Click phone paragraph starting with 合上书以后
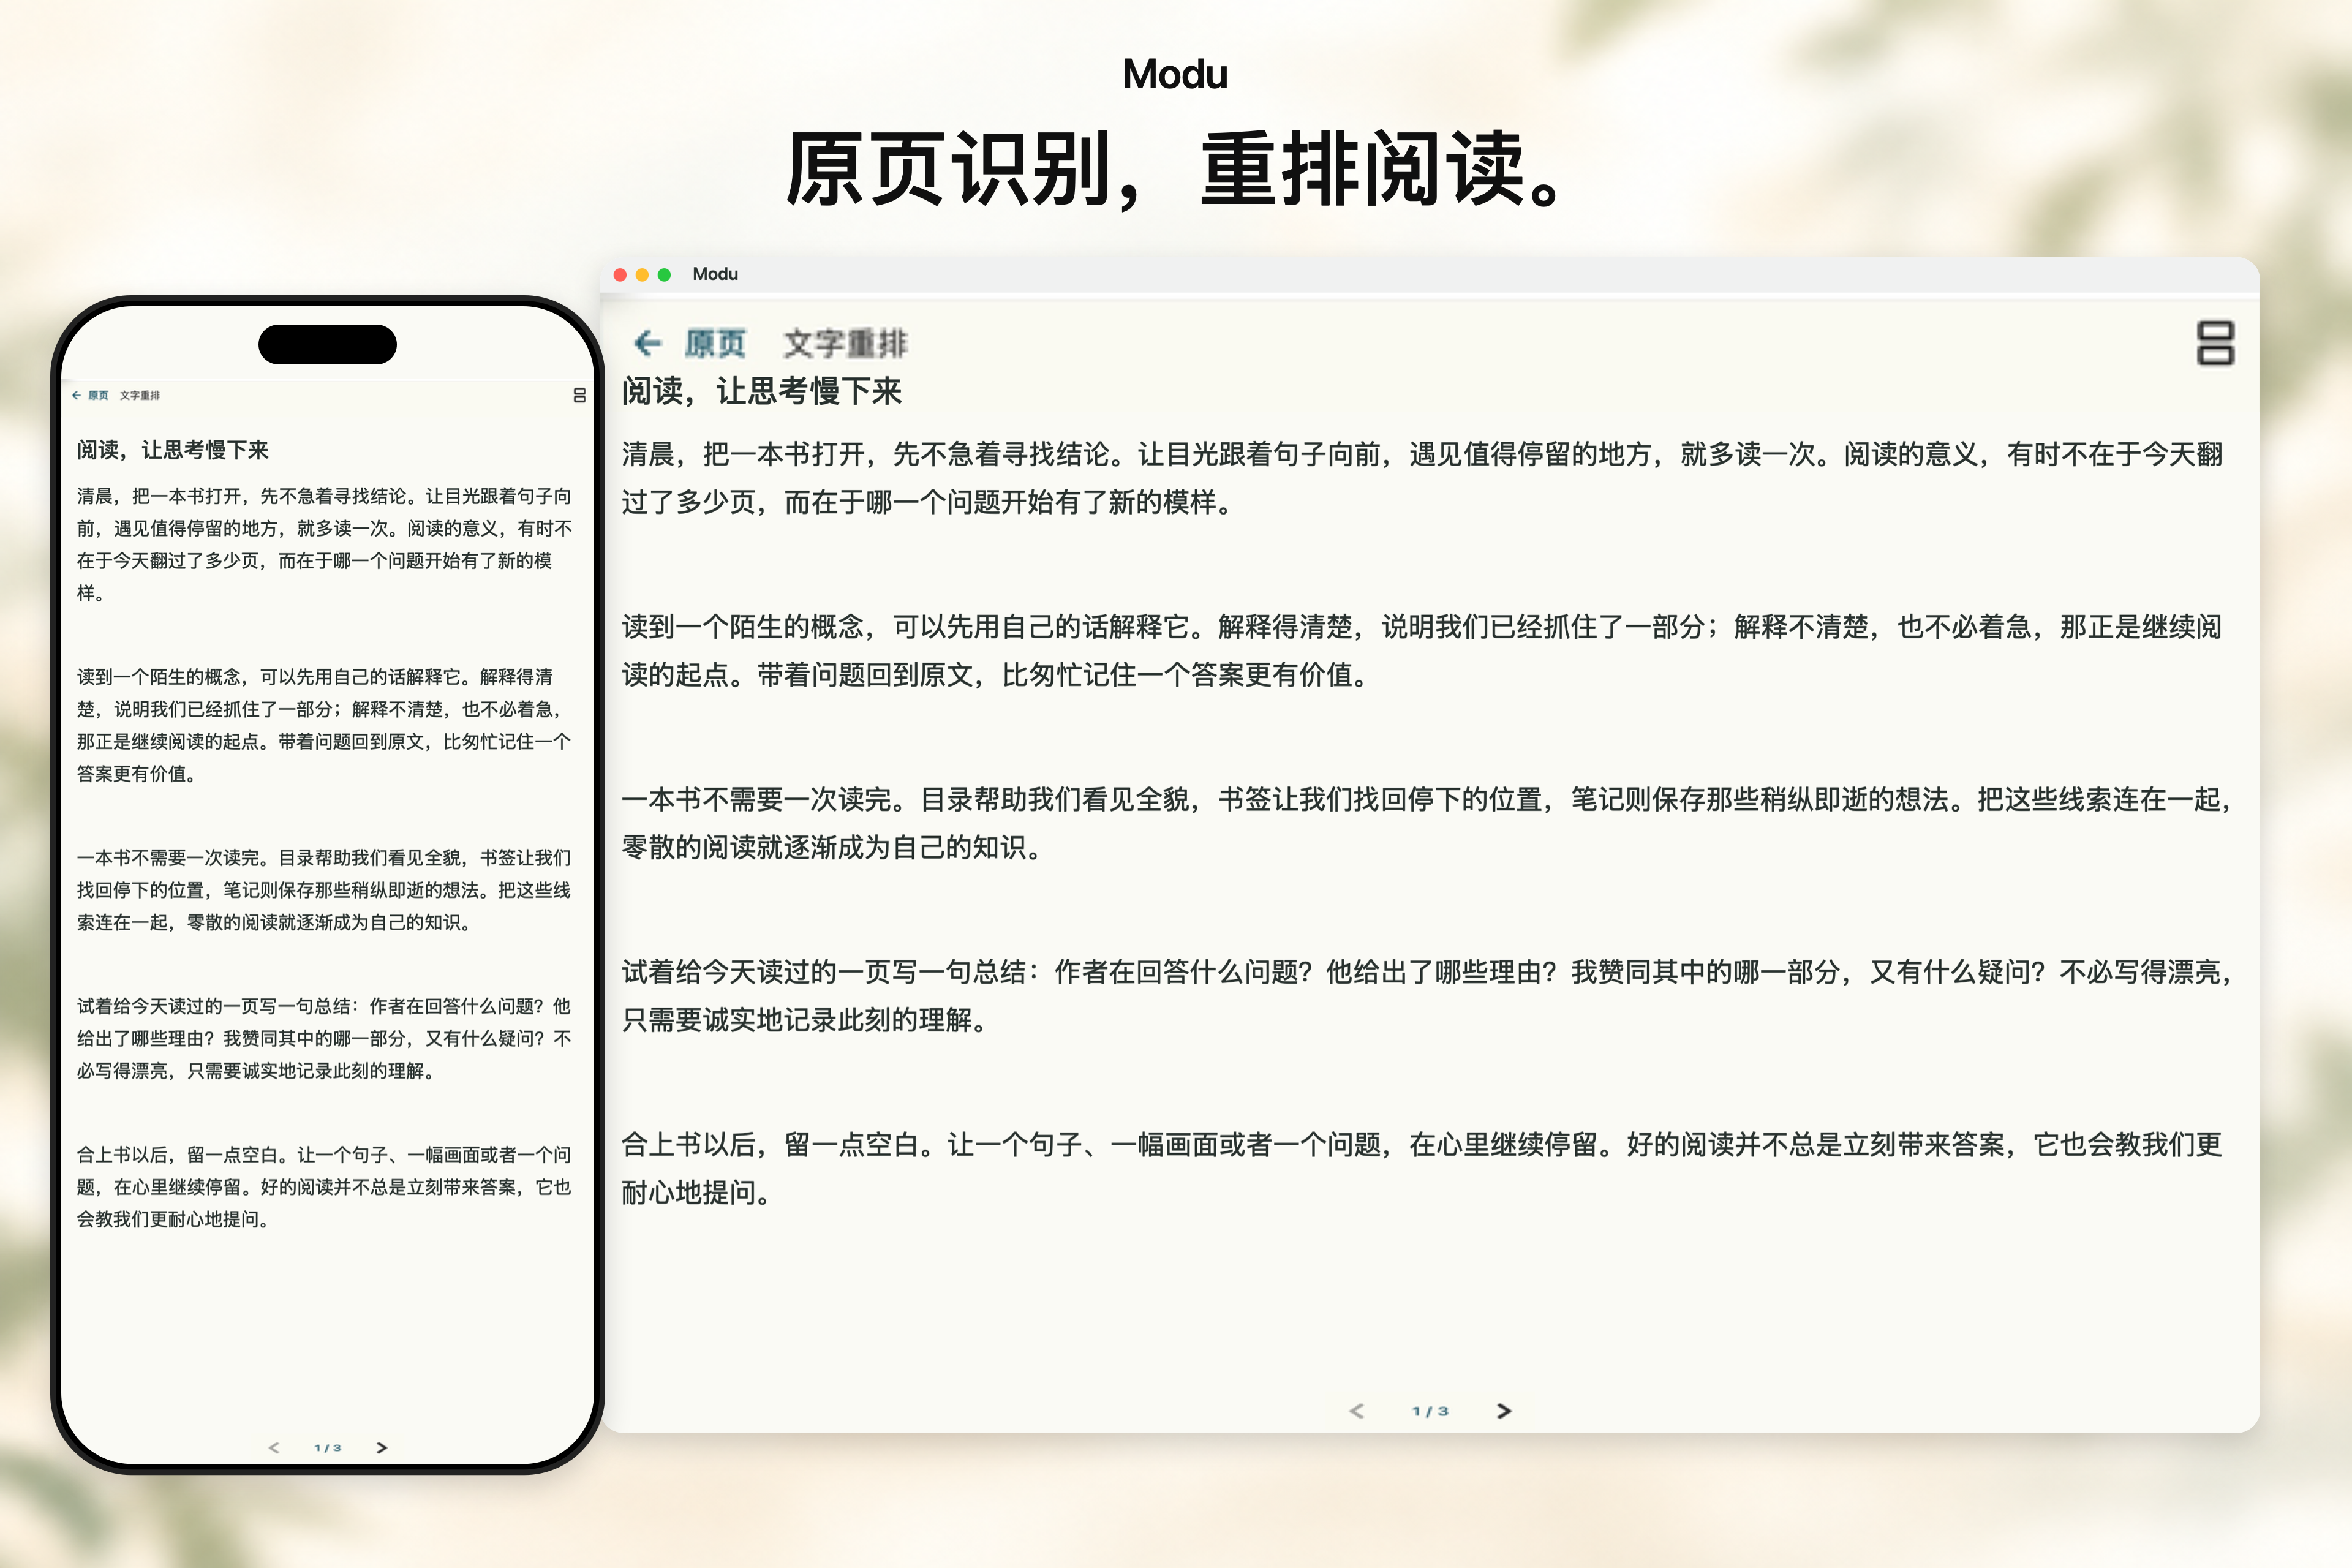This screenshot has height=1568, width=2352. coord(325,1187)
